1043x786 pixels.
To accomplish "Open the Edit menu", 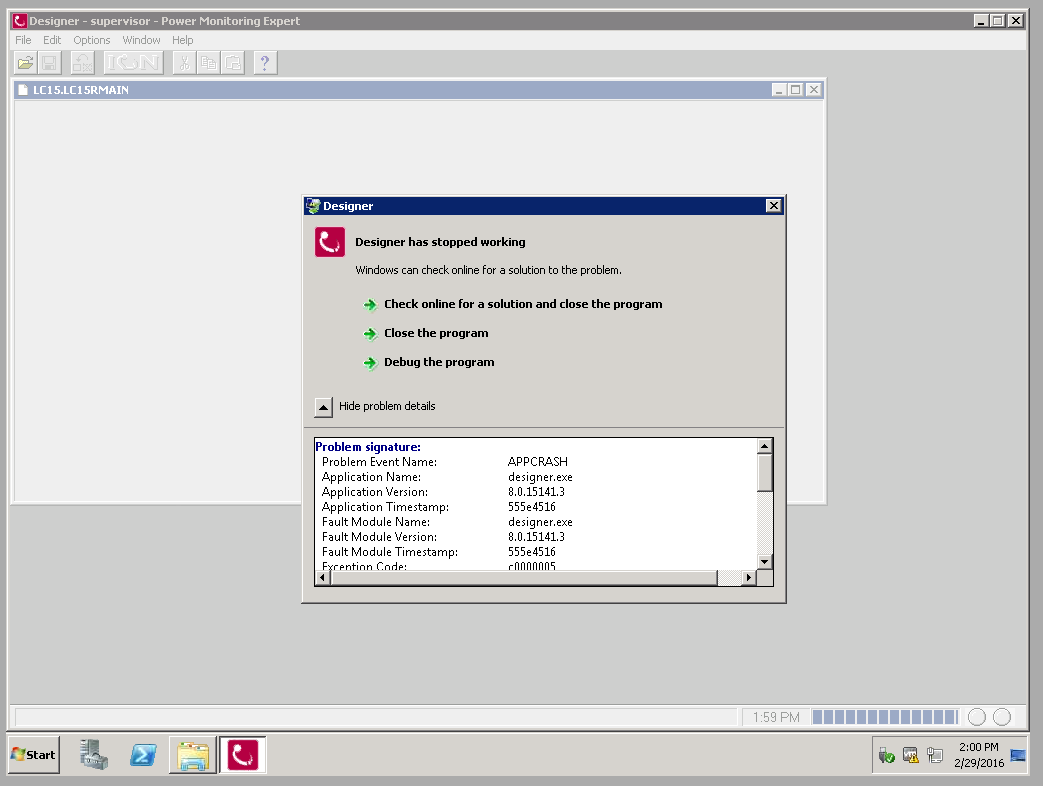I will (52, 40).
